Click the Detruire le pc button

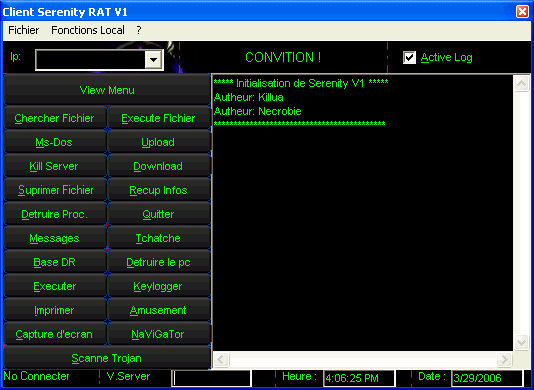pos(159,262)
